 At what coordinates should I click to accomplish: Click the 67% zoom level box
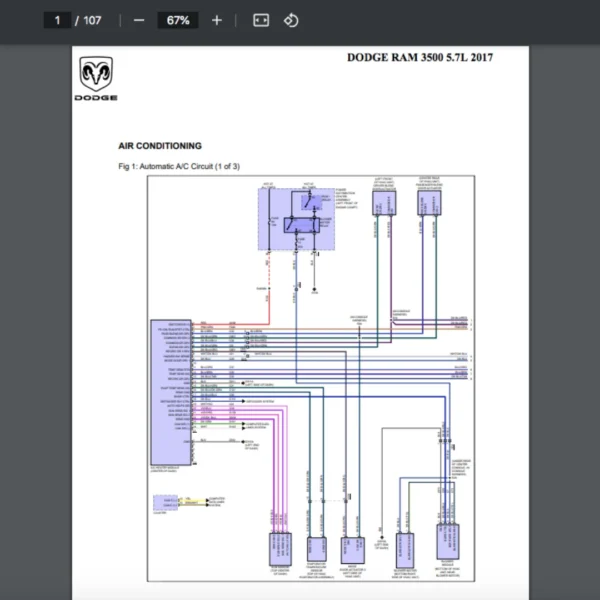tap(178, 20)
